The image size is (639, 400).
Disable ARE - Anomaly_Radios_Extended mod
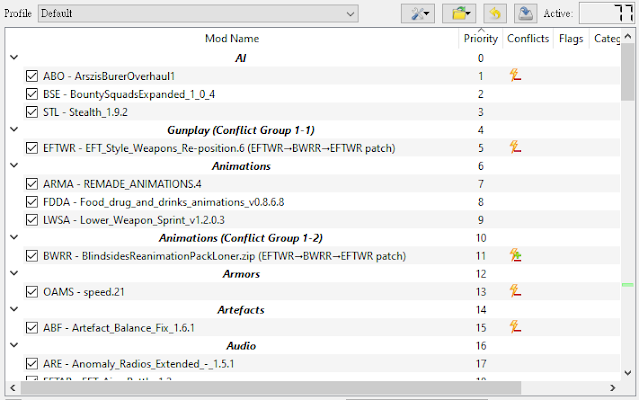[x=32, y=364]
